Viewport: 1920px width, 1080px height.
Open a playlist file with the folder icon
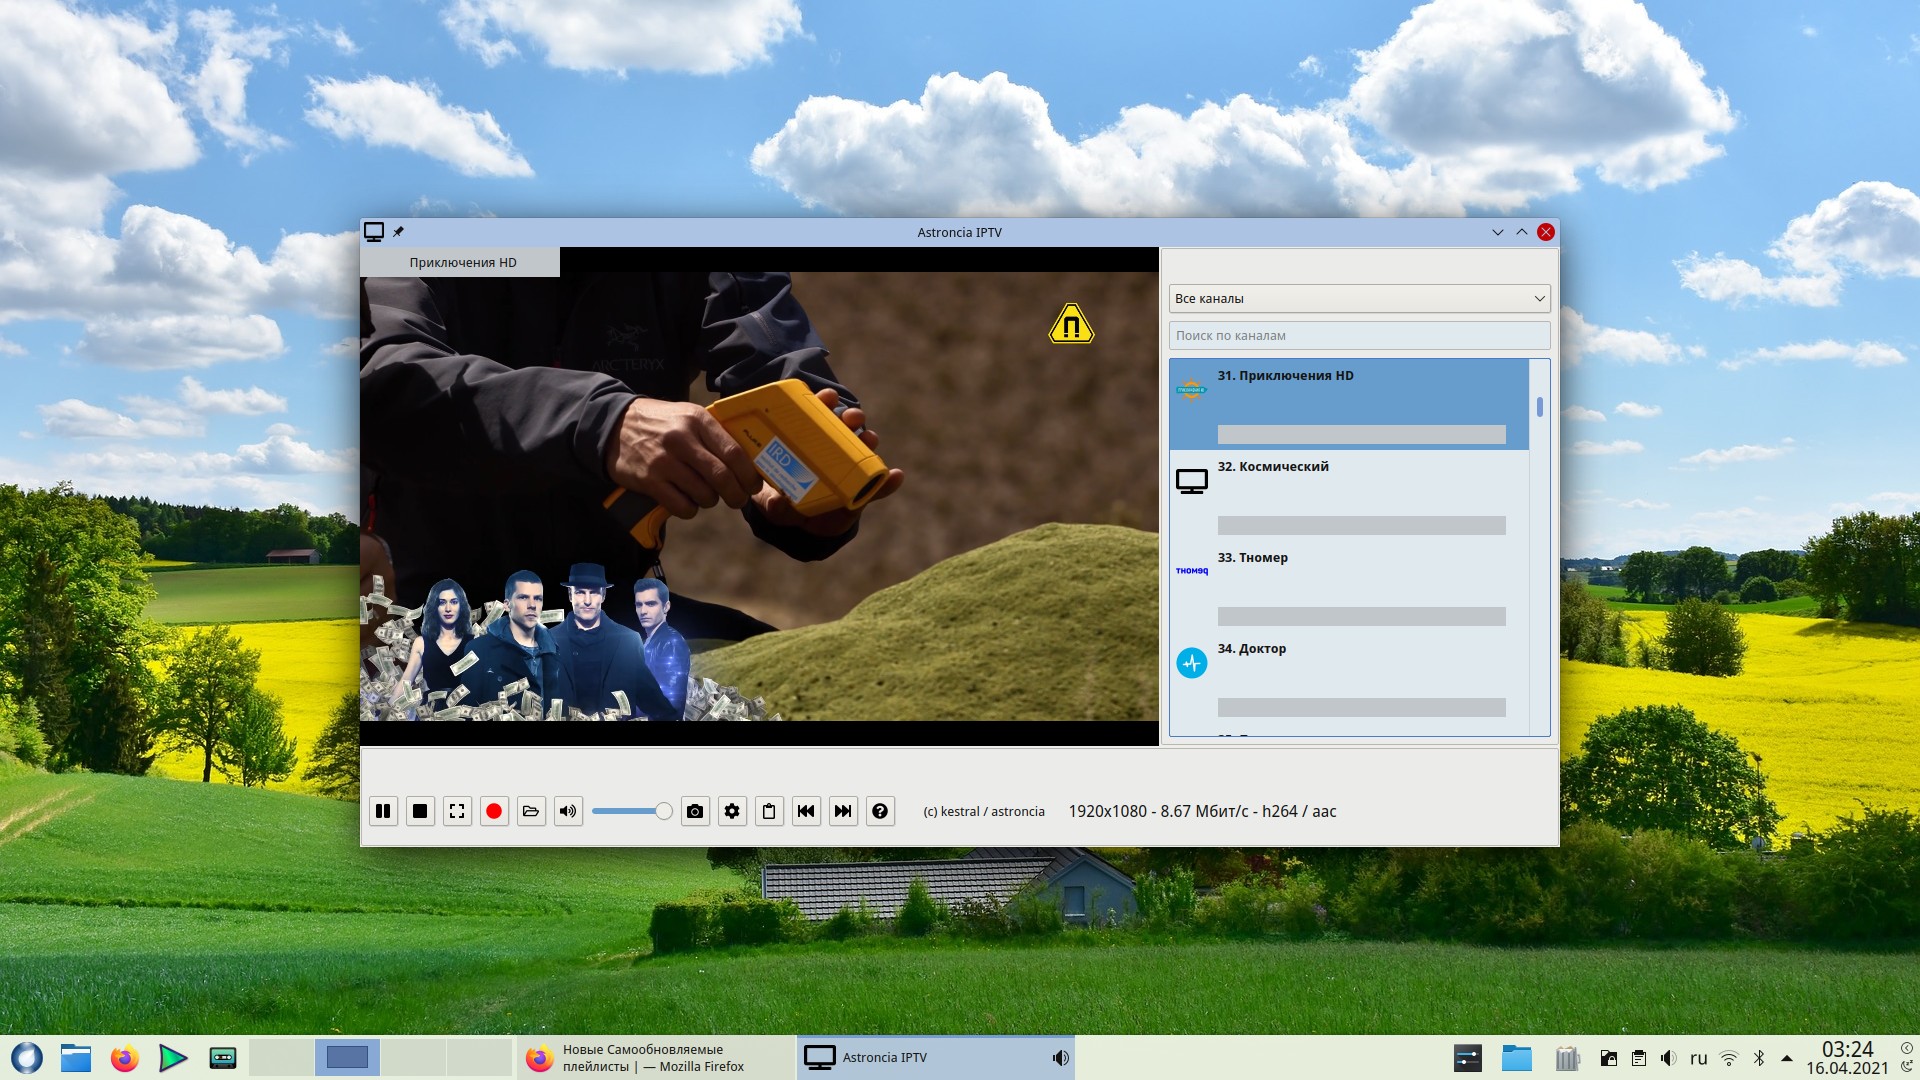[x=531, y=811]
